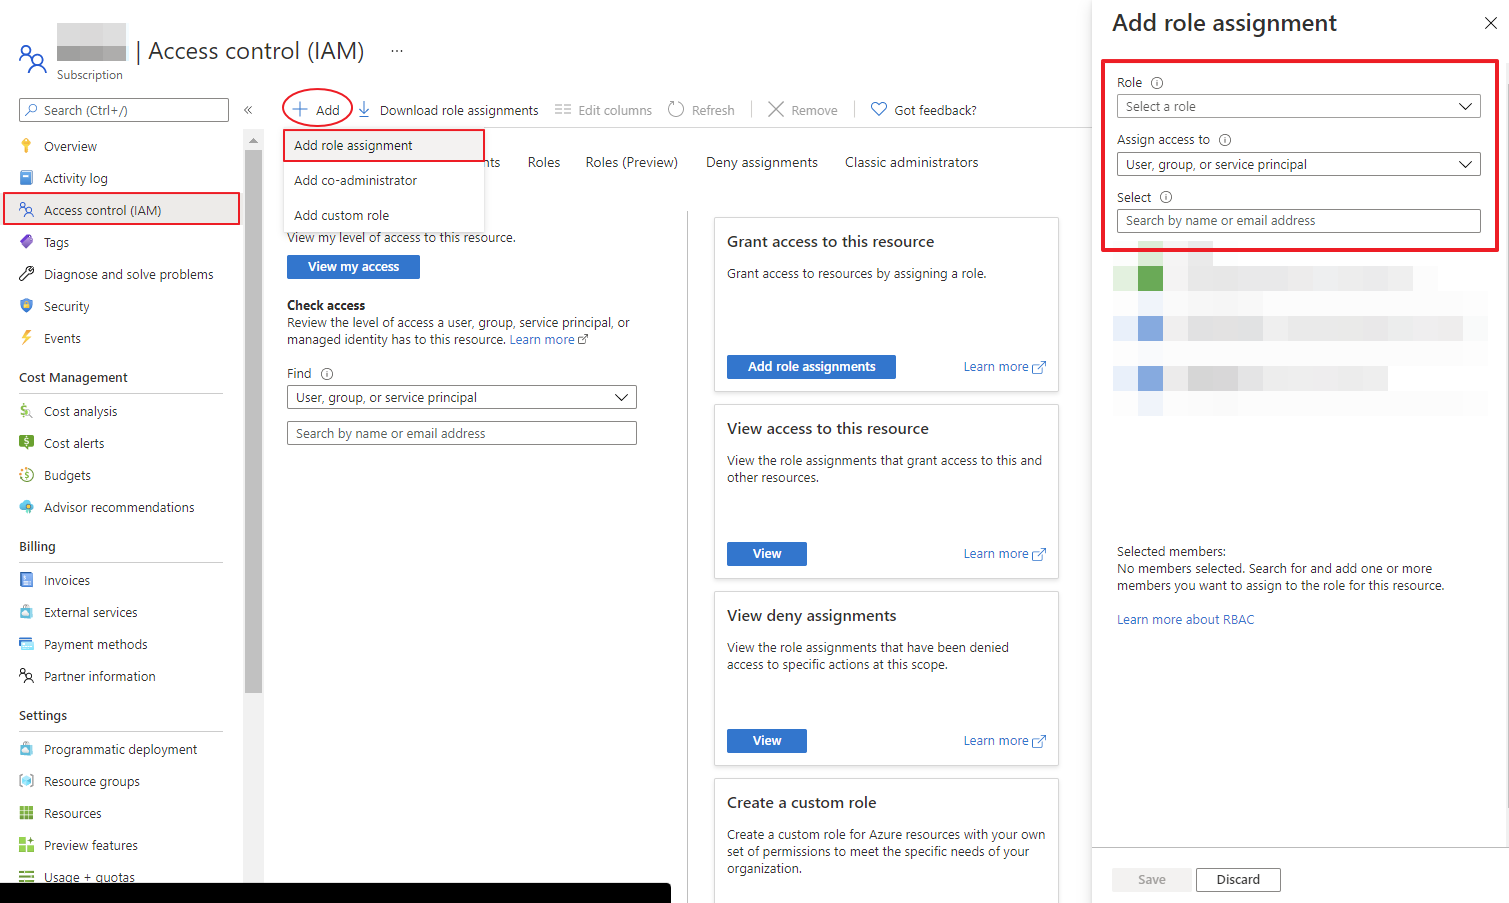This screenshot has height=903, width=1509.
Task: Switch to the Classic administrators tab
Action: (911, 162)
